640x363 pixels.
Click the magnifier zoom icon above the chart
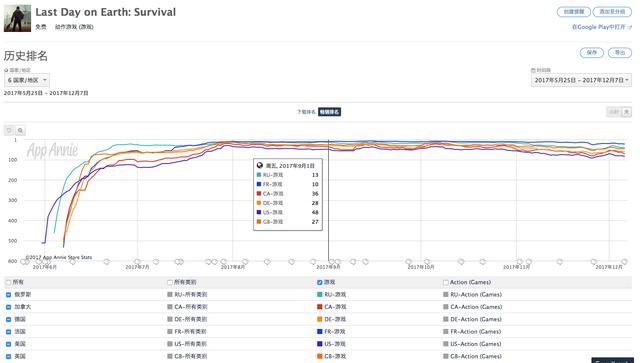[x=20, y=131]
